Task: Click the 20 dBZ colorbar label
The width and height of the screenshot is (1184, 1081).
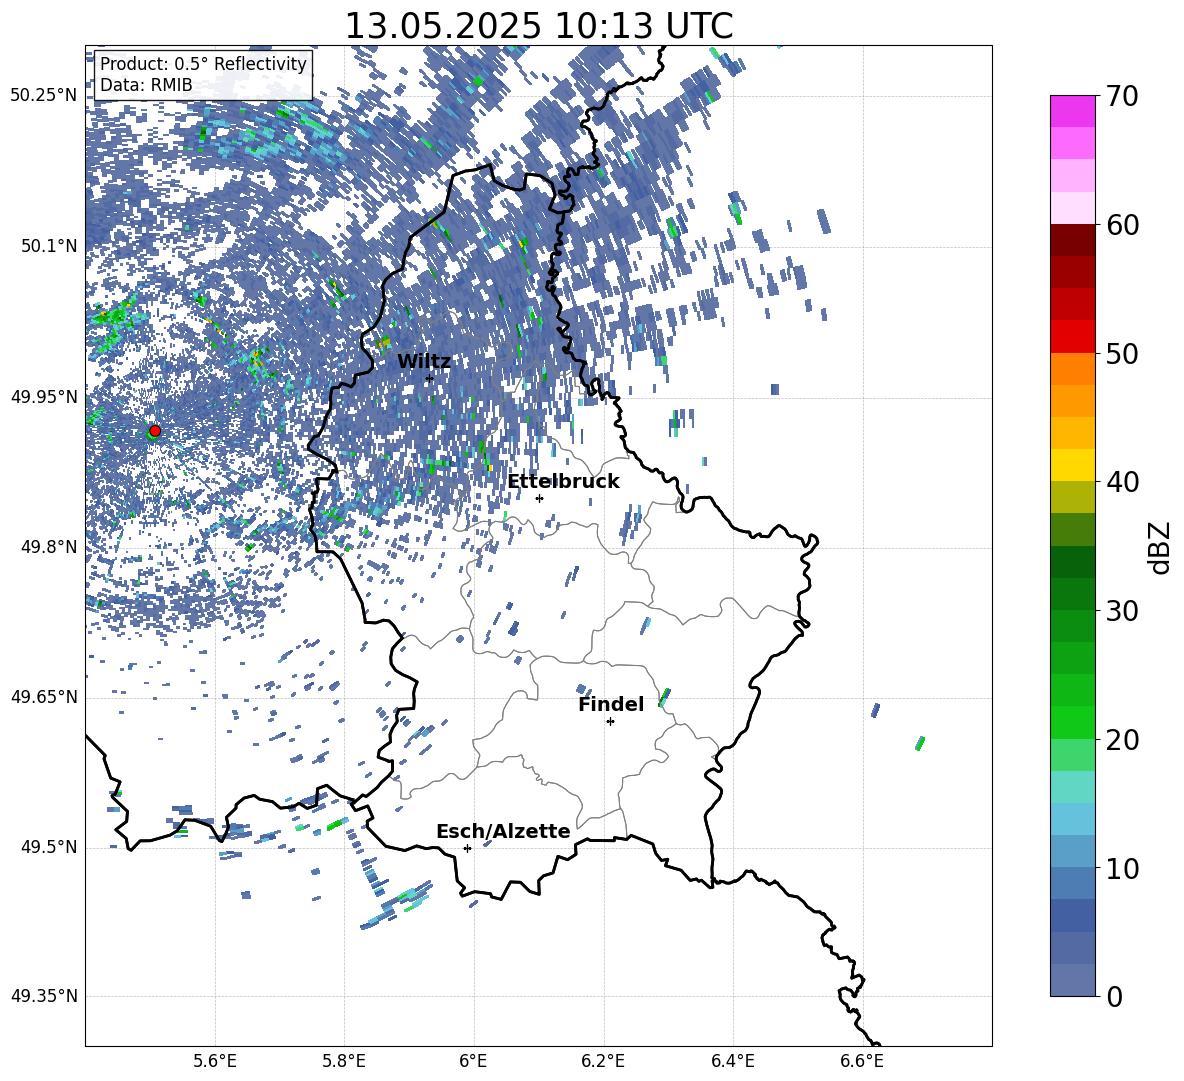Action: click(x=1123, y=740)
